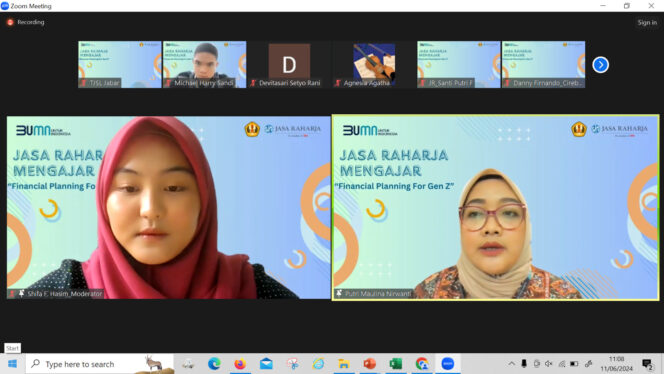Click the microphone tray icon
Image resolution: width=664 pixels, height=374 pixels.
[x=524, y=364]
